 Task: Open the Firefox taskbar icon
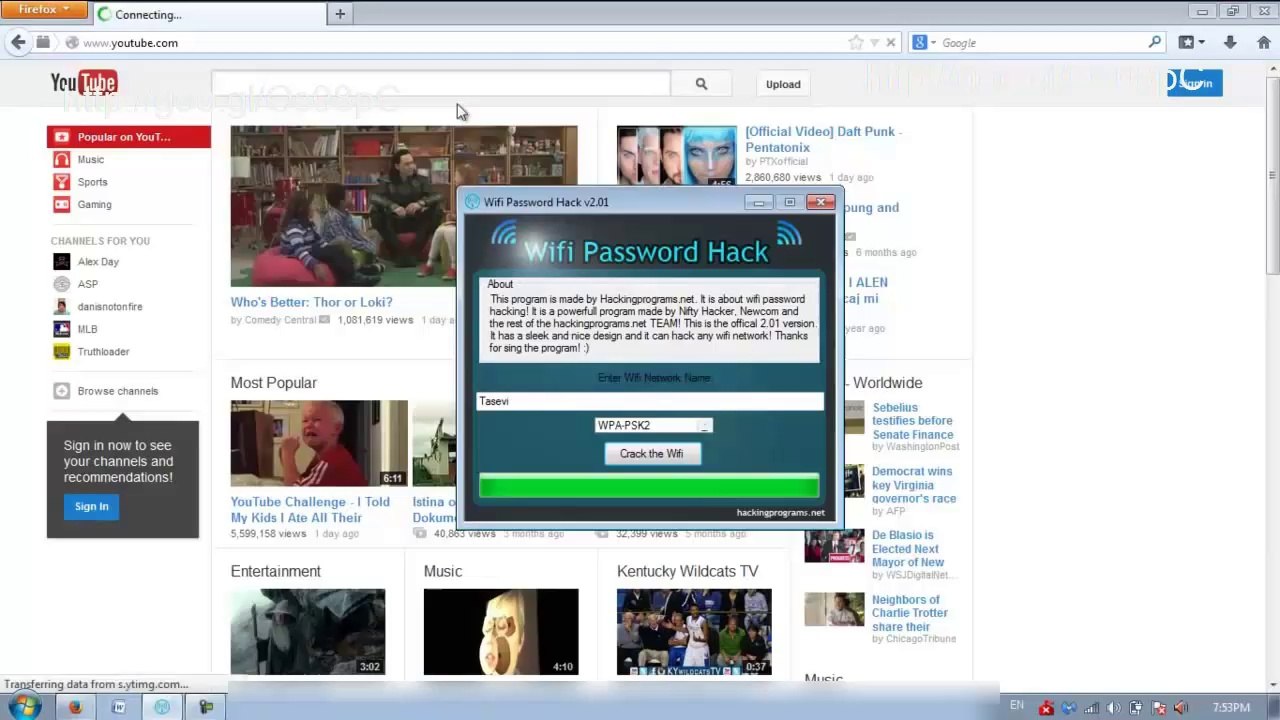(x=75, y=707)
